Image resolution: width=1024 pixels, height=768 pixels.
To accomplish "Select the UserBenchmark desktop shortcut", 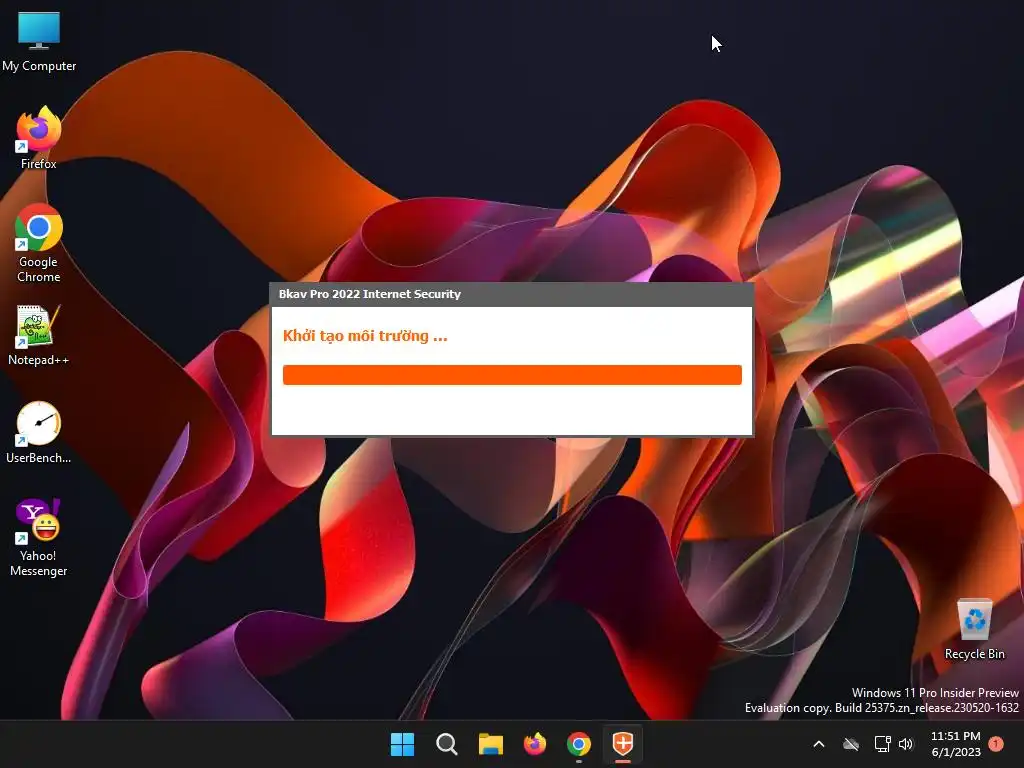I will pos(39,432).
